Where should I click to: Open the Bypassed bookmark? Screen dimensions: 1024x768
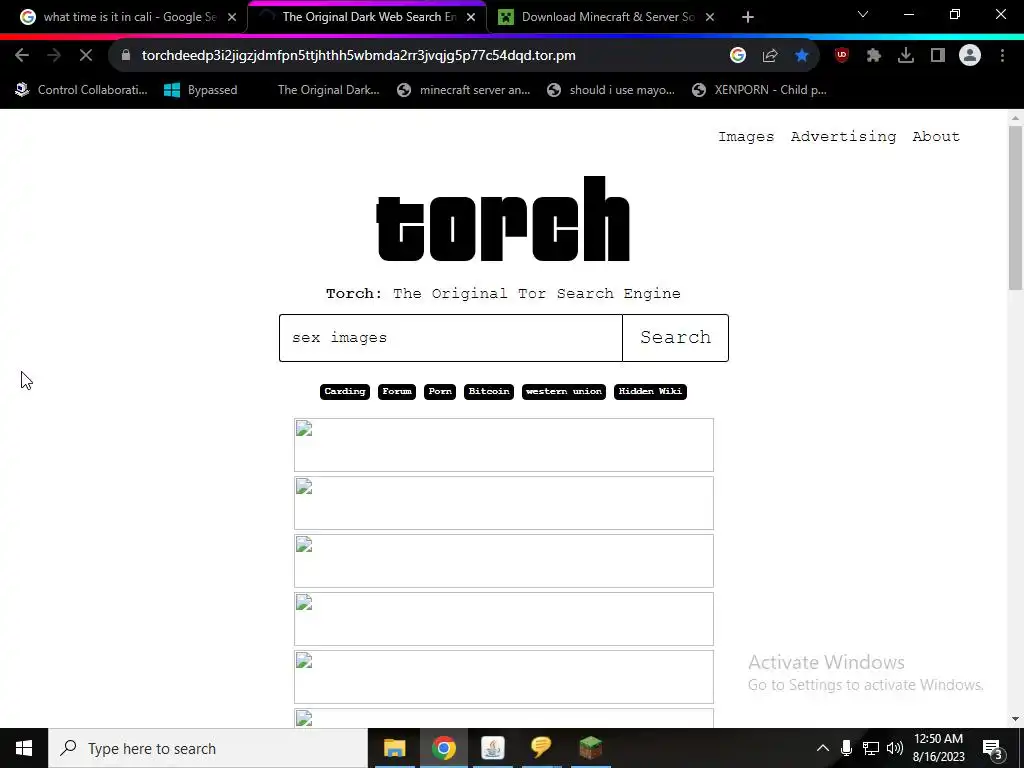[x=200, y=90]
